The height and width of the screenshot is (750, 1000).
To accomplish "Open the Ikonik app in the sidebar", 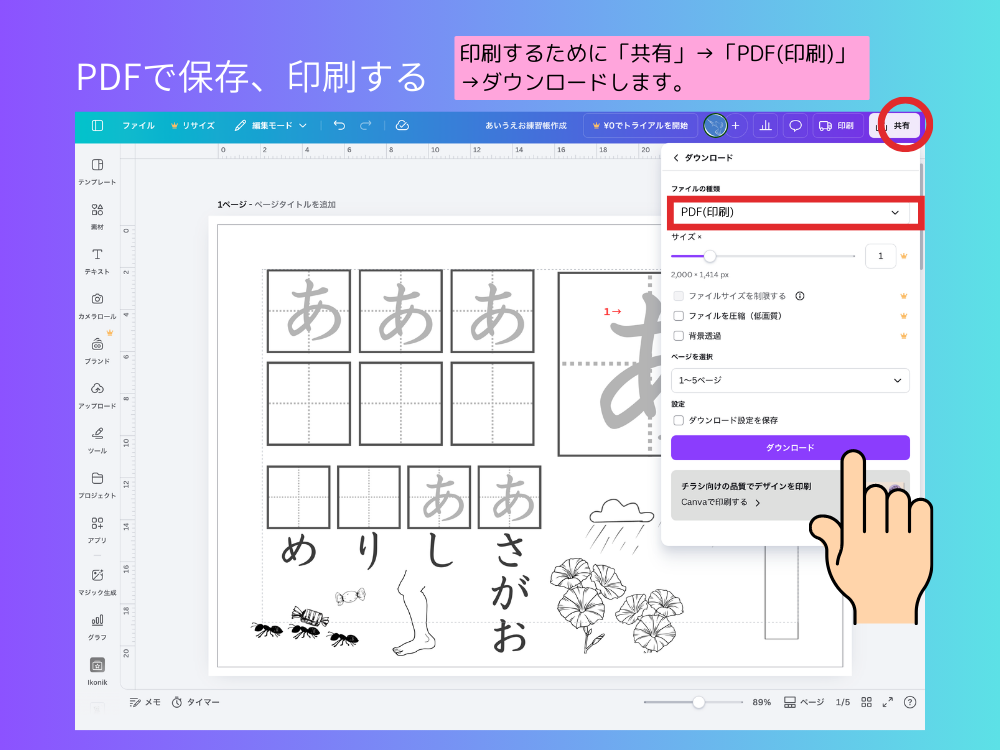I will [96, 665].
